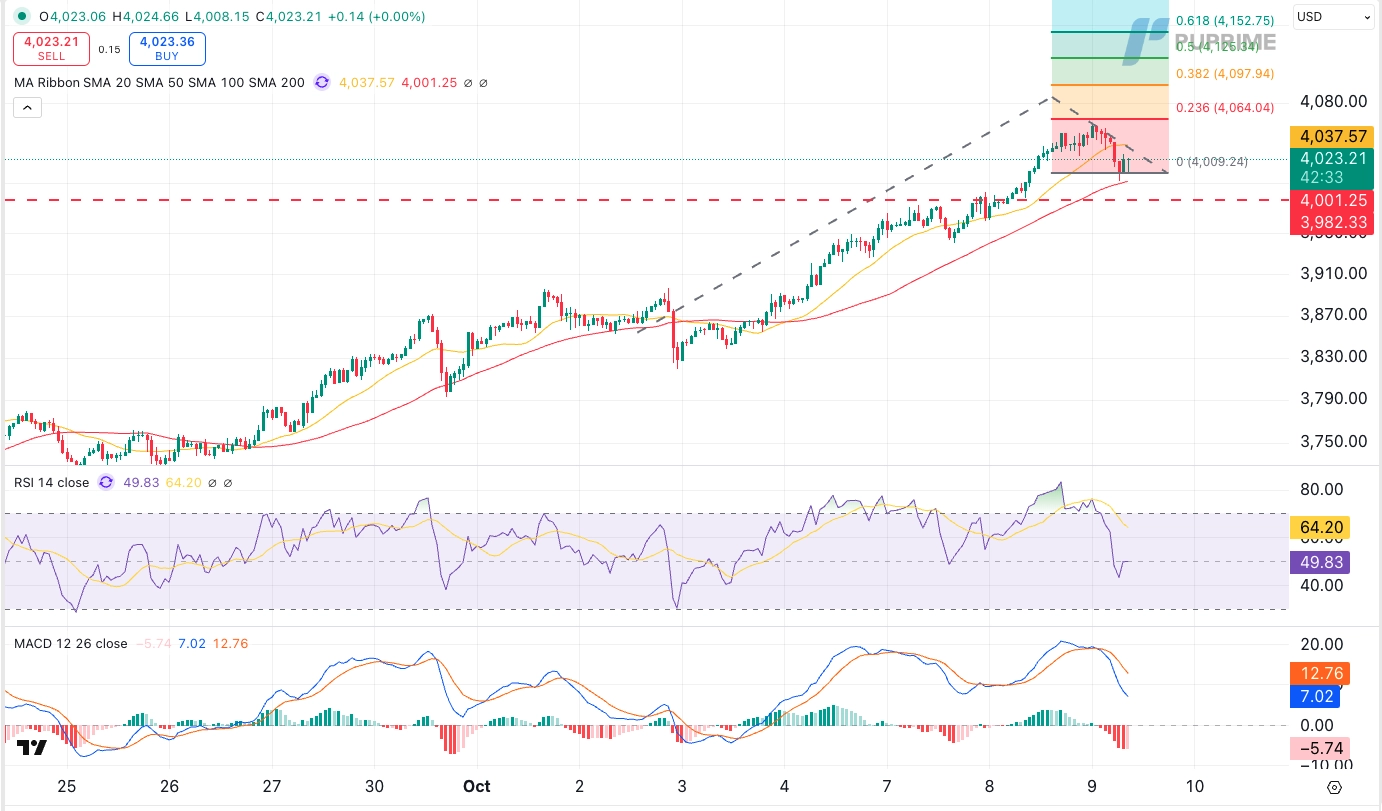Image resolution: width=1382 pixels, height=811 pixels.
Task: Click the TradingView logo icon
Action: coord(31,748)
